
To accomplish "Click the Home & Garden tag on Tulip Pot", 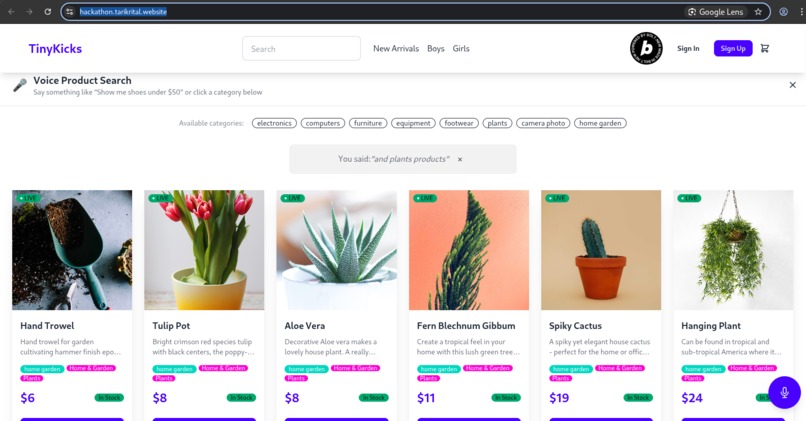I will point(224,368).
